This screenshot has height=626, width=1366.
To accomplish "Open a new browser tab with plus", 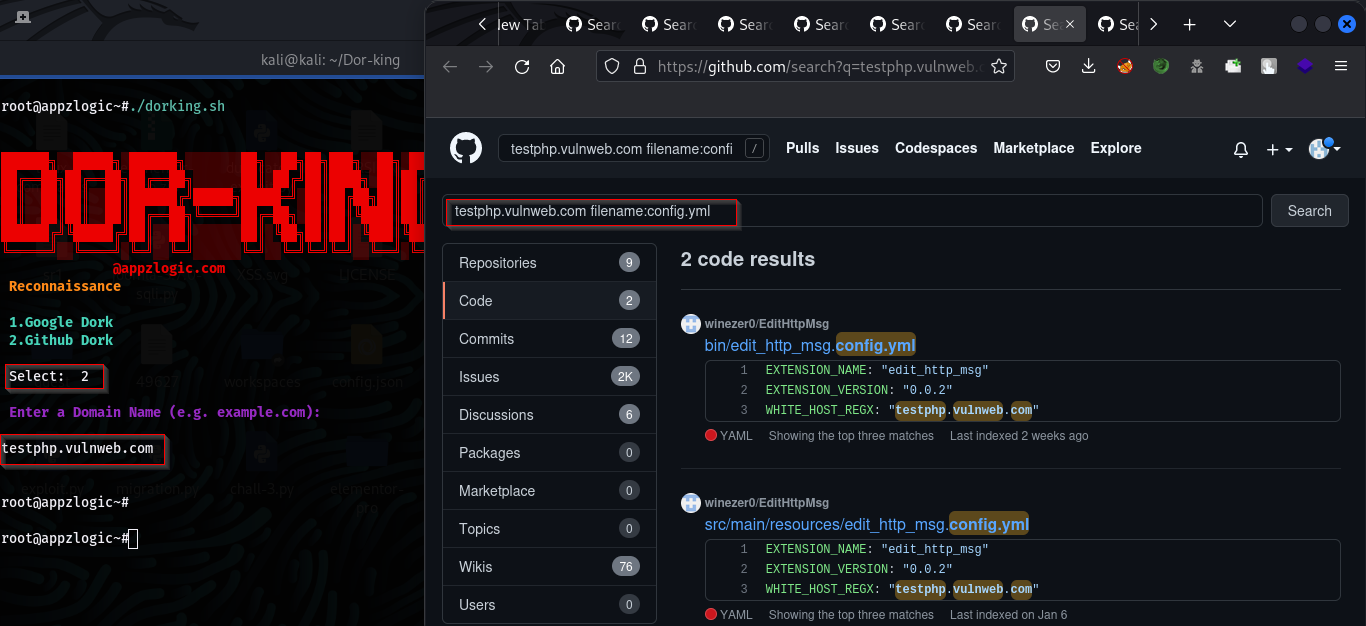I will [1189, 25].
